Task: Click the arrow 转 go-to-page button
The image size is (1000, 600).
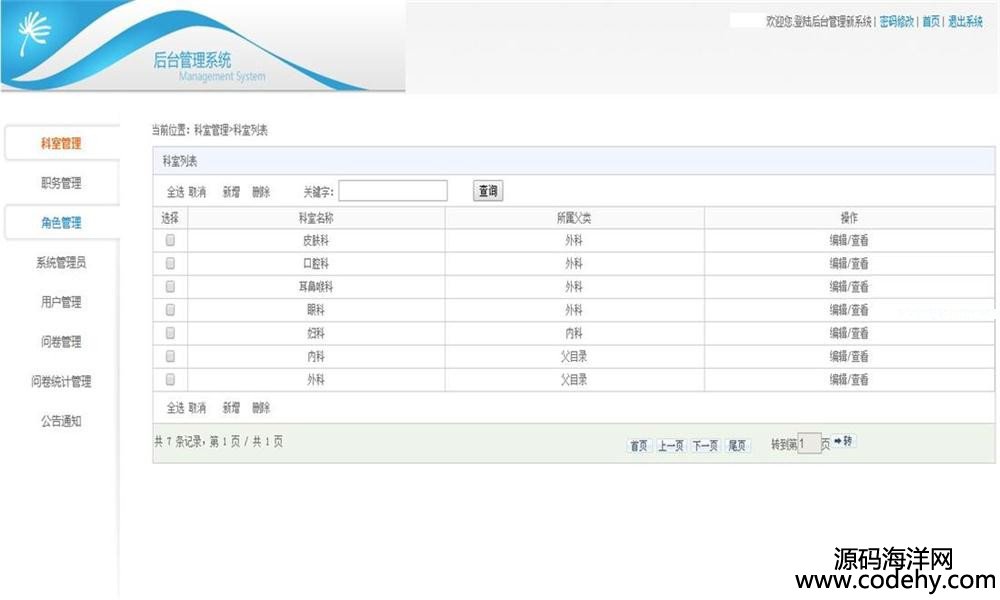Action: pyautogui.click(x=843, y=442)
